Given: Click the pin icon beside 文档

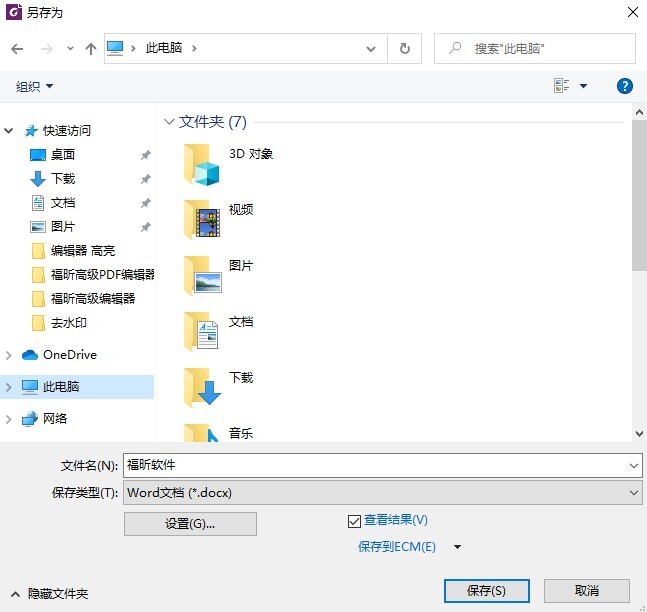Looking at the screenshot, I should coord(145,203).
